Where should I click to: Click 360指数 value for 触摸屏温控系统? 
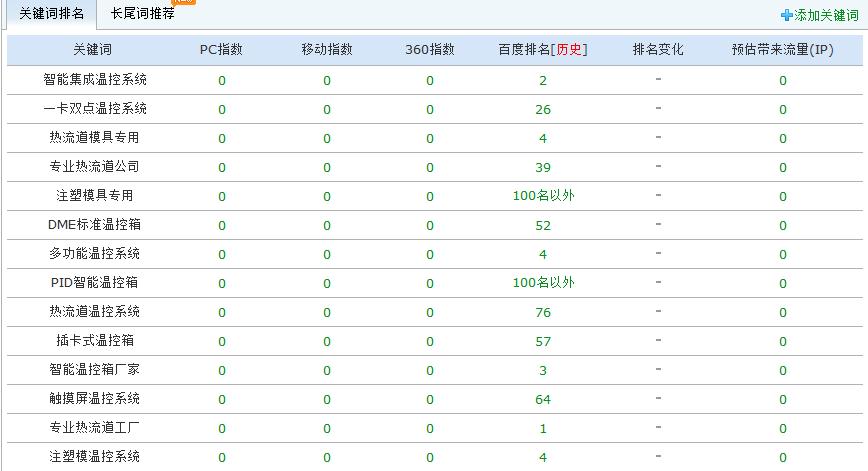click(430, 400)
